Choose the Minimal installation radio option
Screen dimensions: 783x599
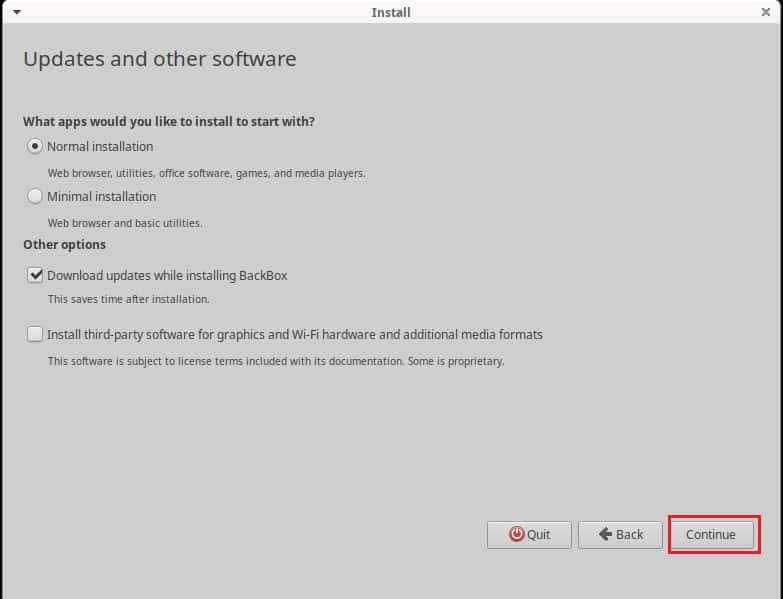(34, 197)
